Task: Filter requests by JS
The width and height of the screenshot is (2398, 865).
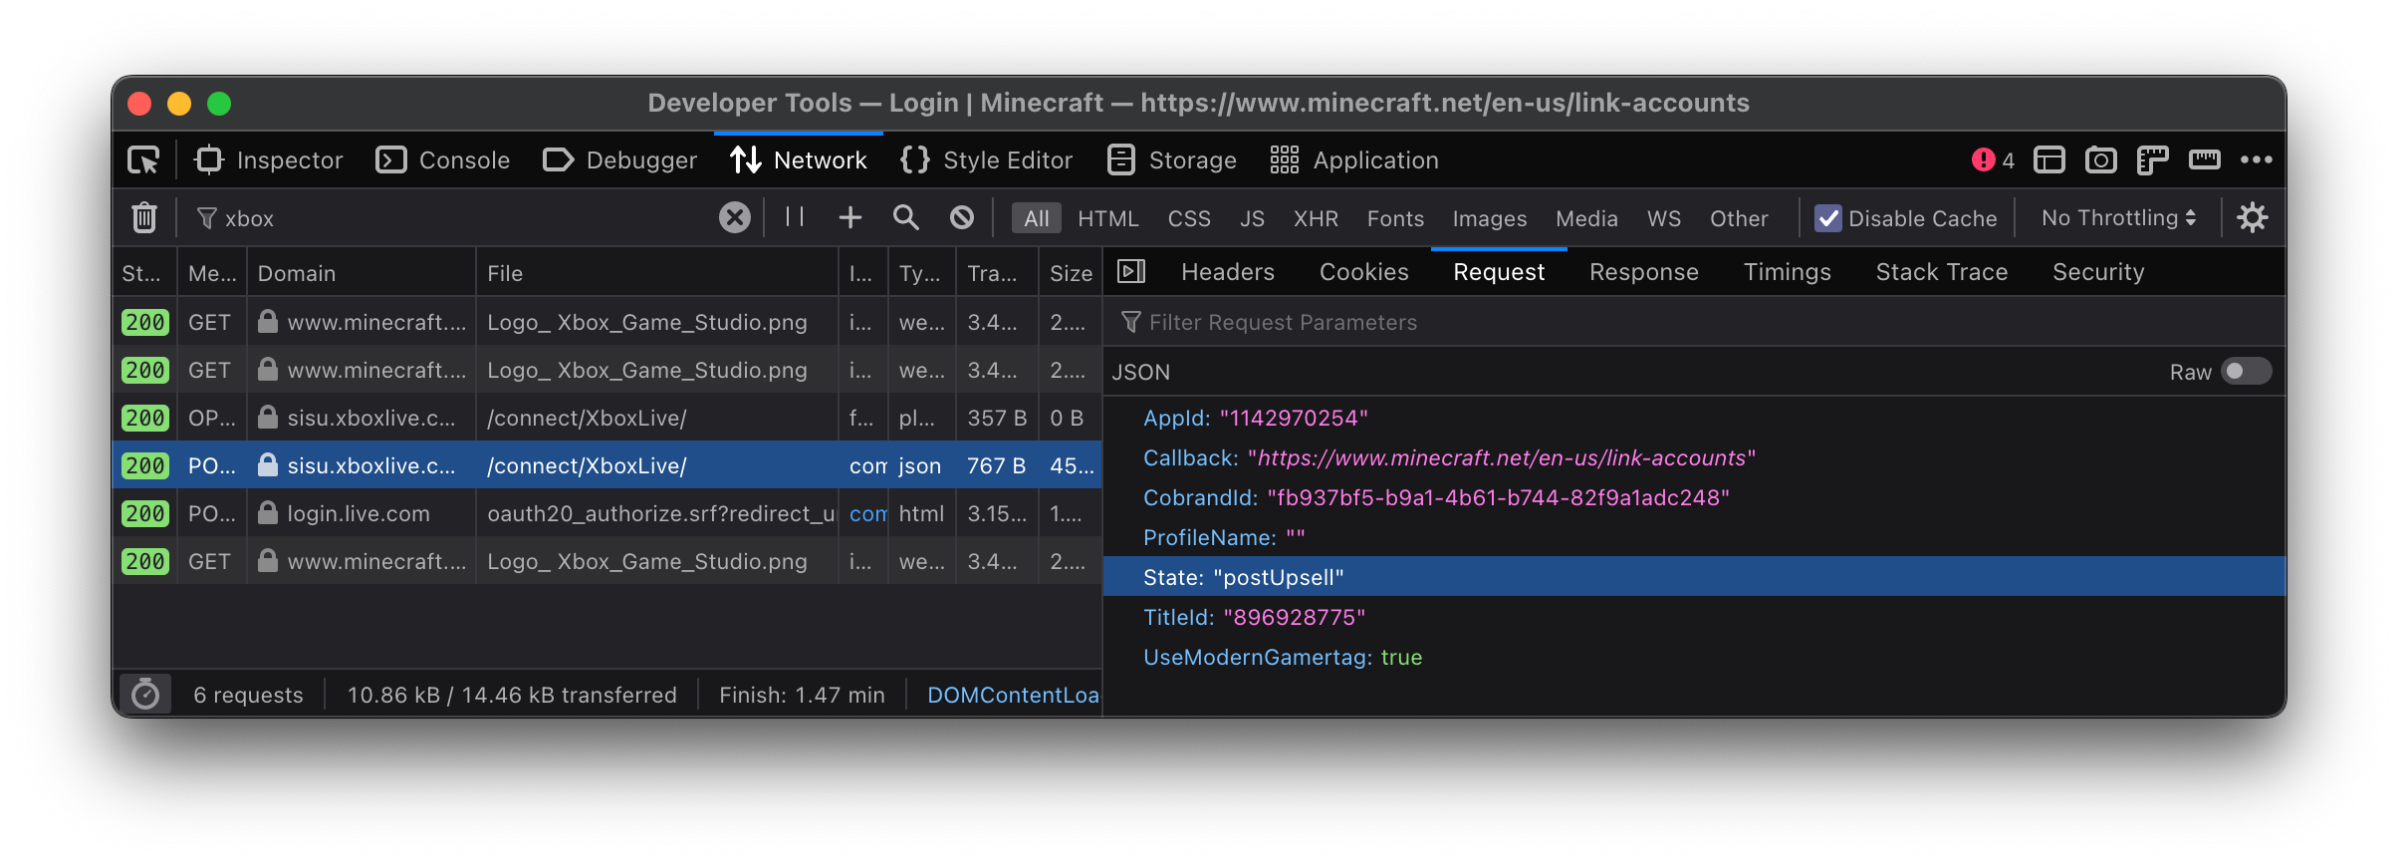Action: point(1252,218)
